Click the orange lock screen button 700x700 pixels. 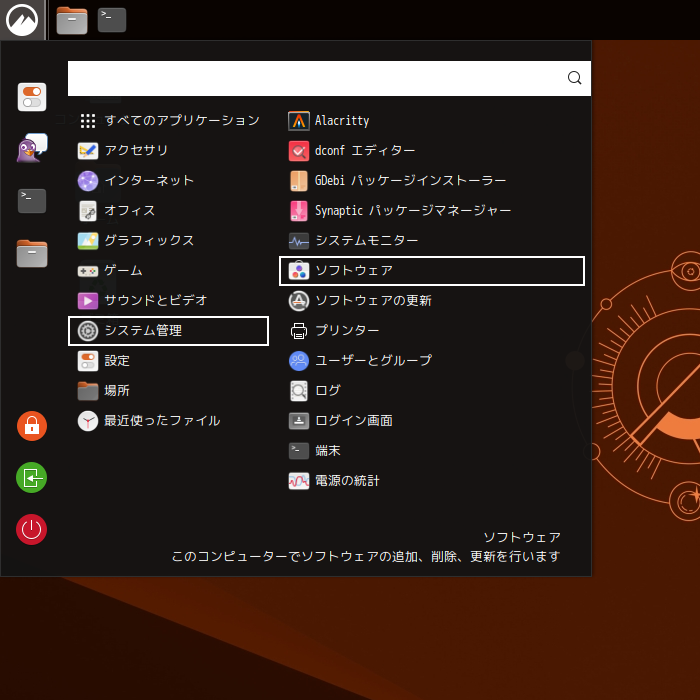point(32,426)
